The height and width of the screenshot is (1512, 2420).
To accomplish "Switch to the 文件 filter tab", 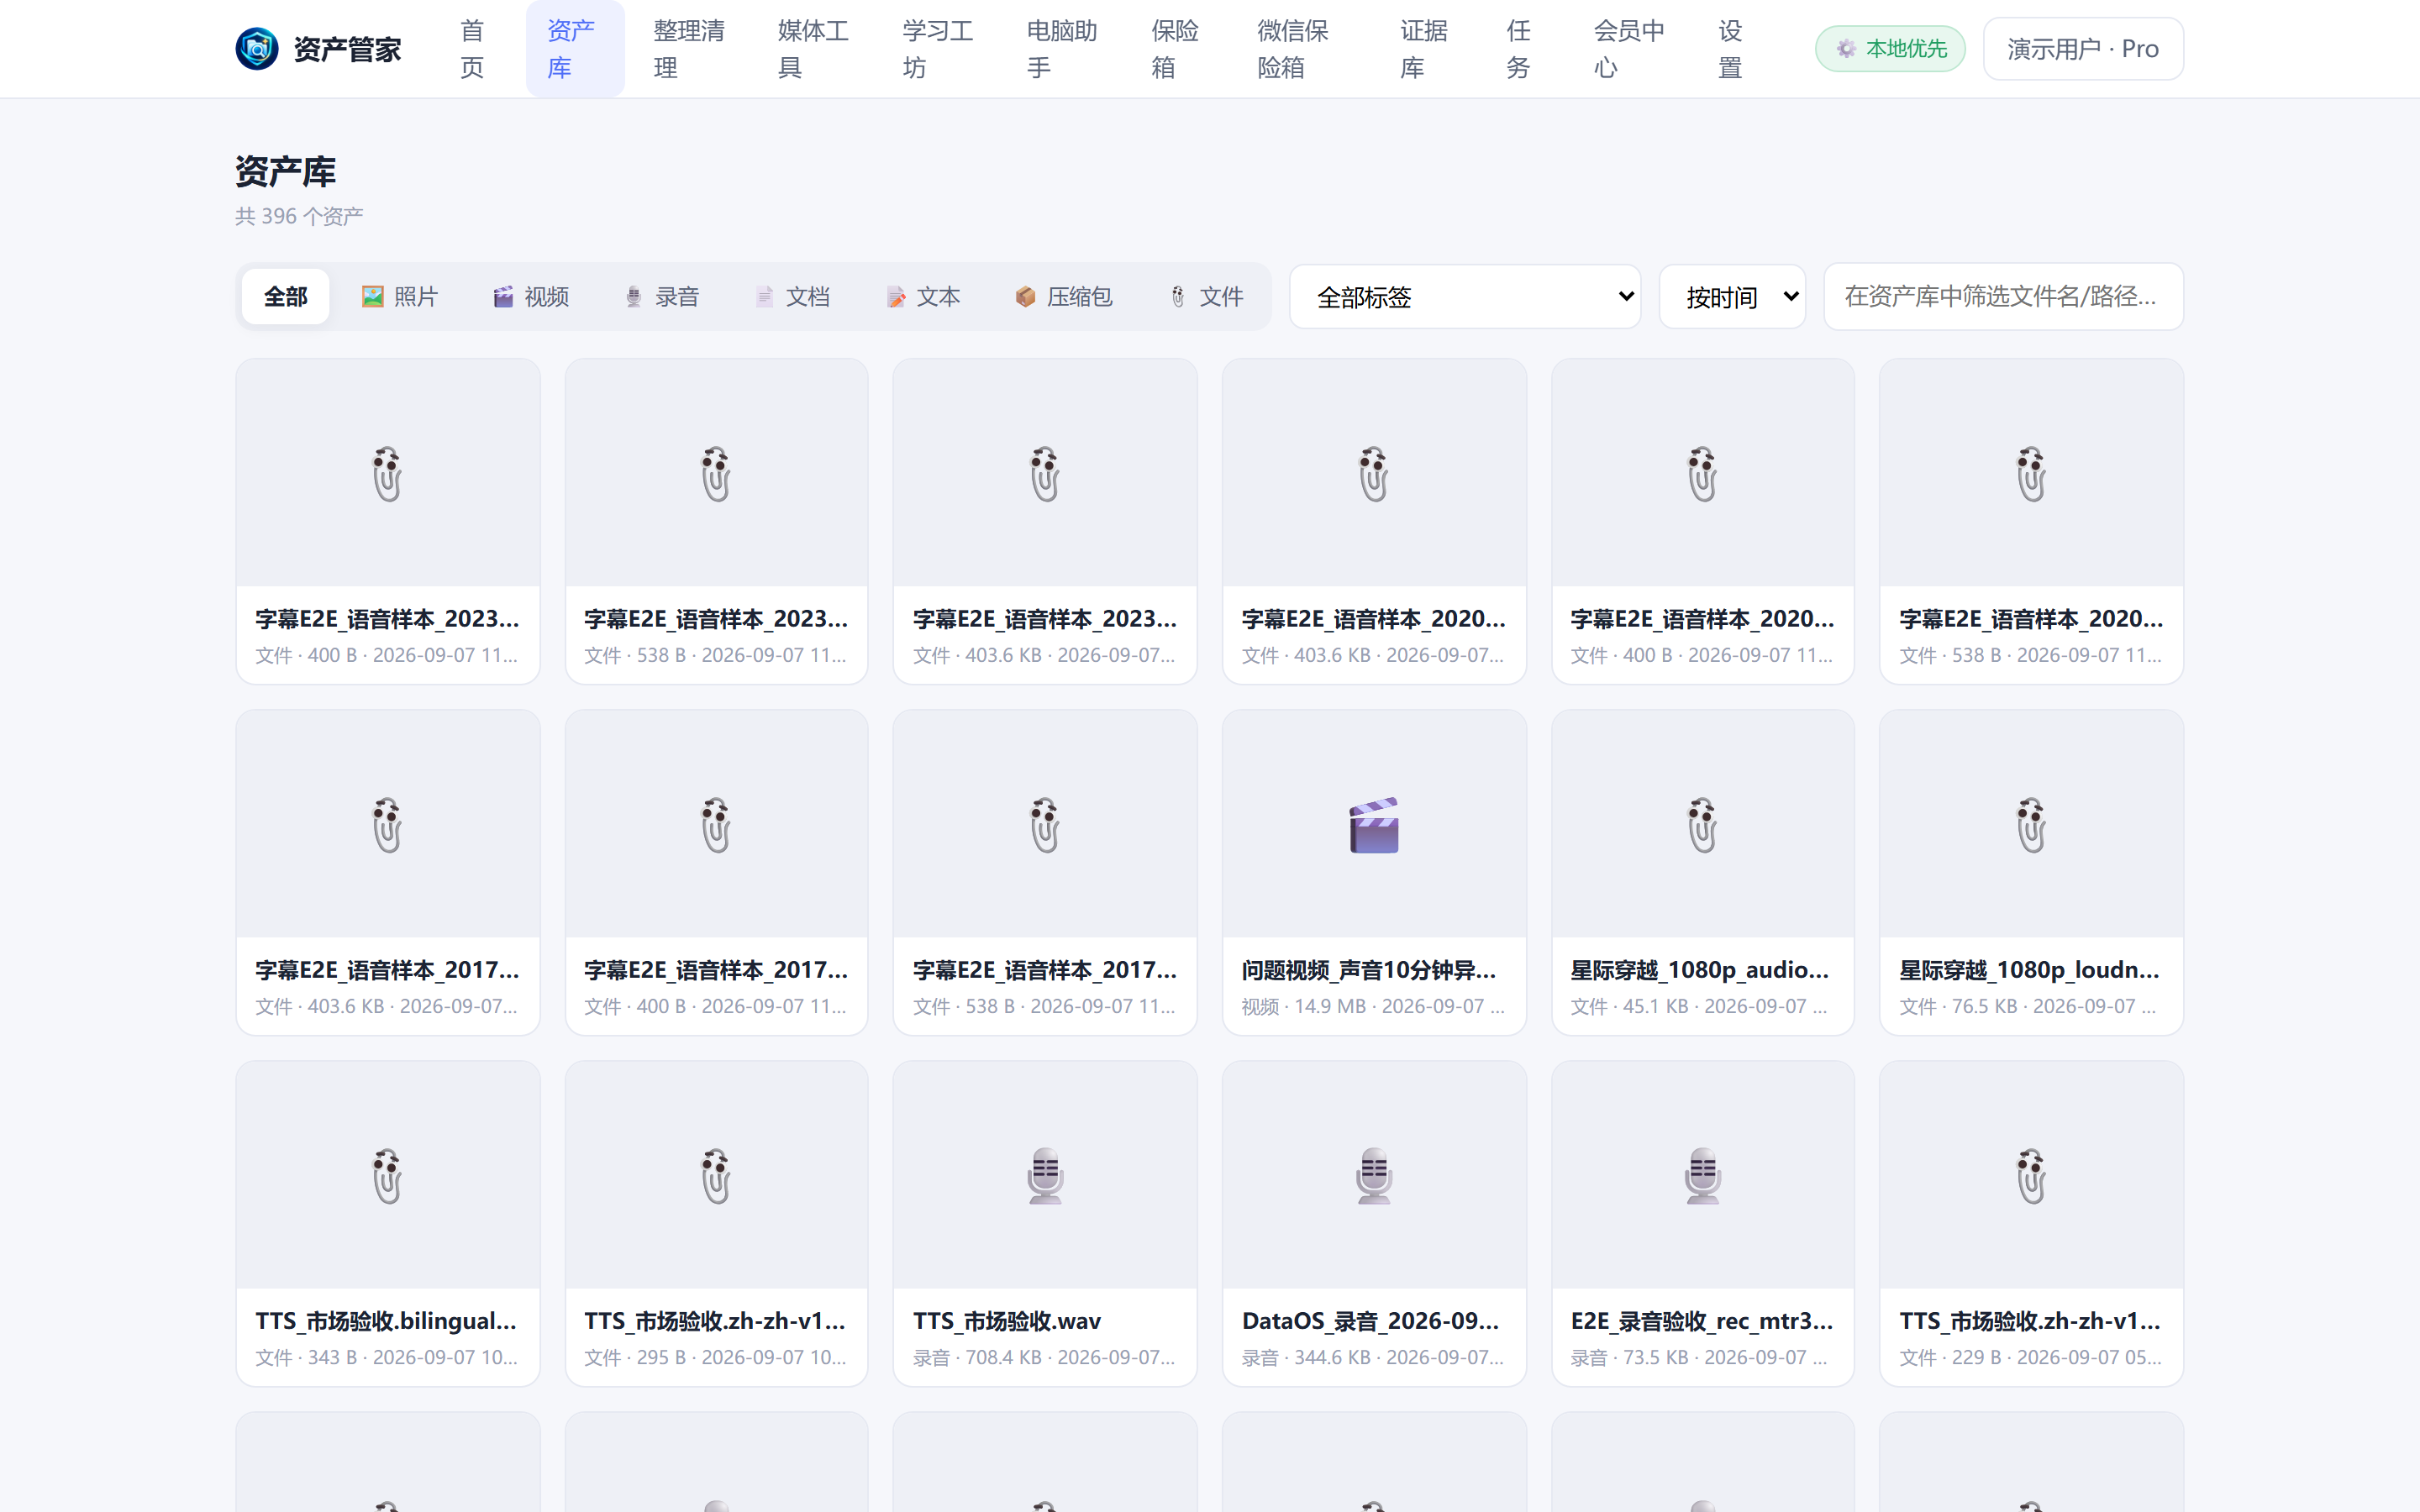I will click(1206, 297).
